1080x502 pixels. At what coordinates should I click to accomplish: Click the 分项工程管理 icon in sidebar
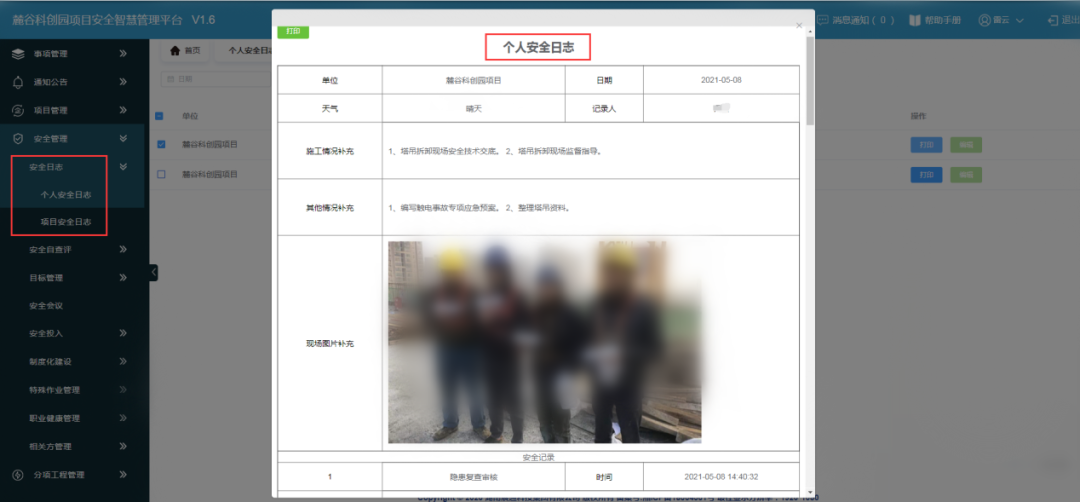19,474
